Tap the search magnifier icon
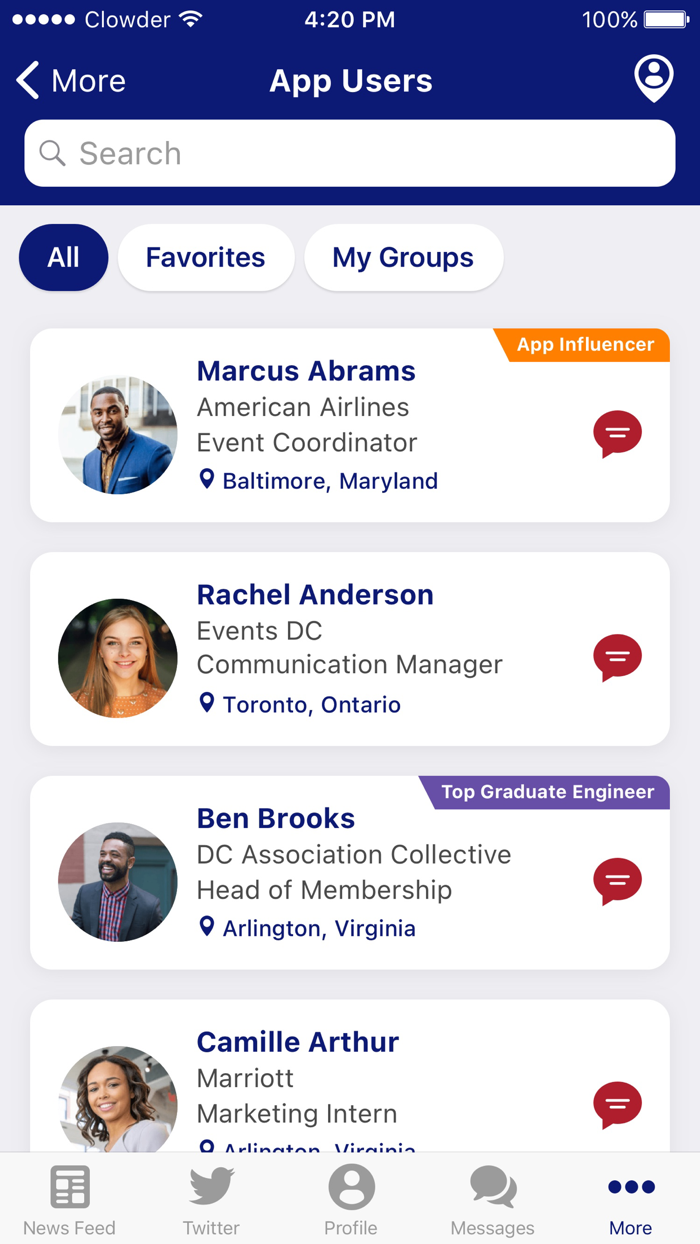This screenshot has width=700, height=1244. click(51, 153)
